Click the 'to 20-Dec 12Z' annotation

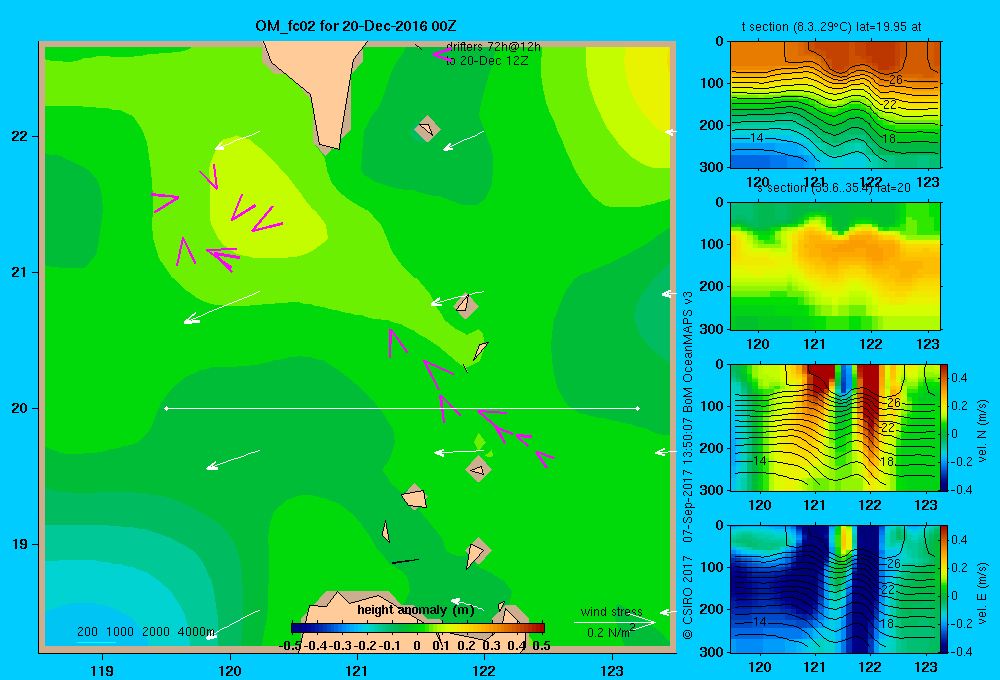(x=487, y=61)
